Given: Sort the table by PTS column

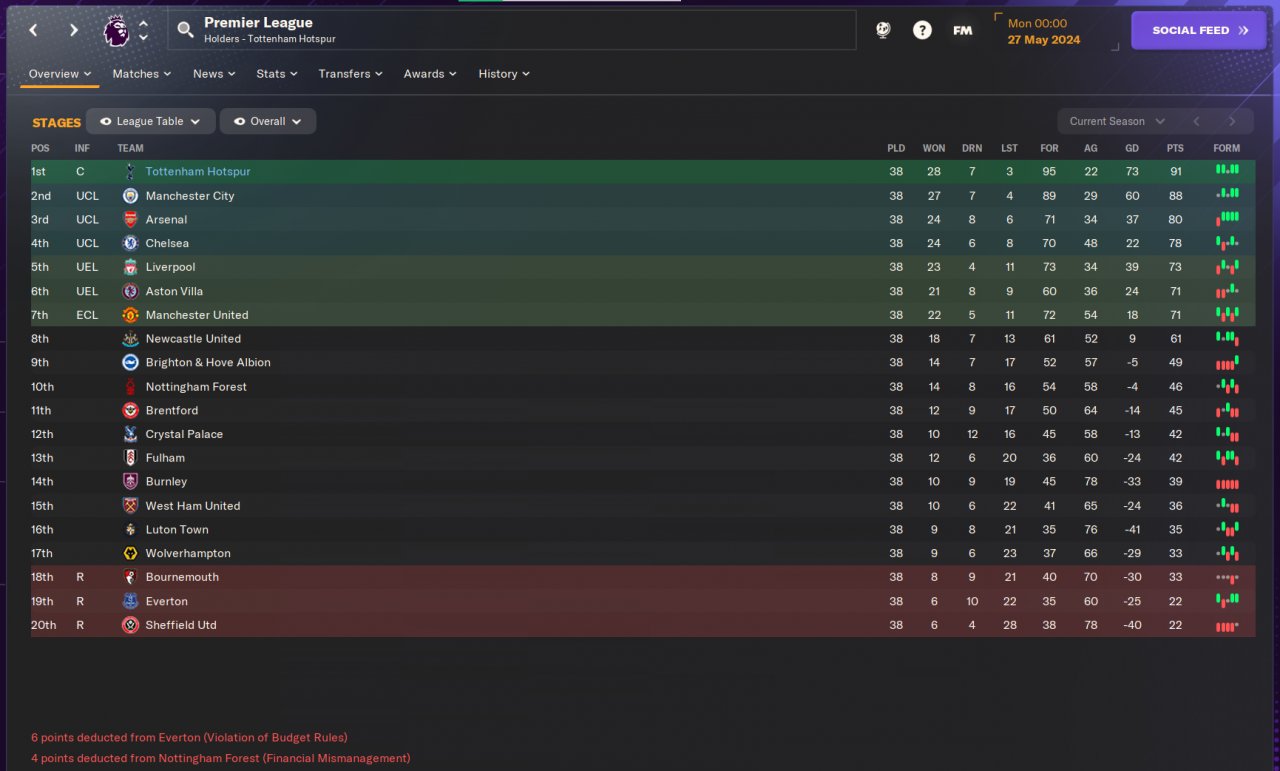Looking at the screenshot, I should [x=1175, y=148].
